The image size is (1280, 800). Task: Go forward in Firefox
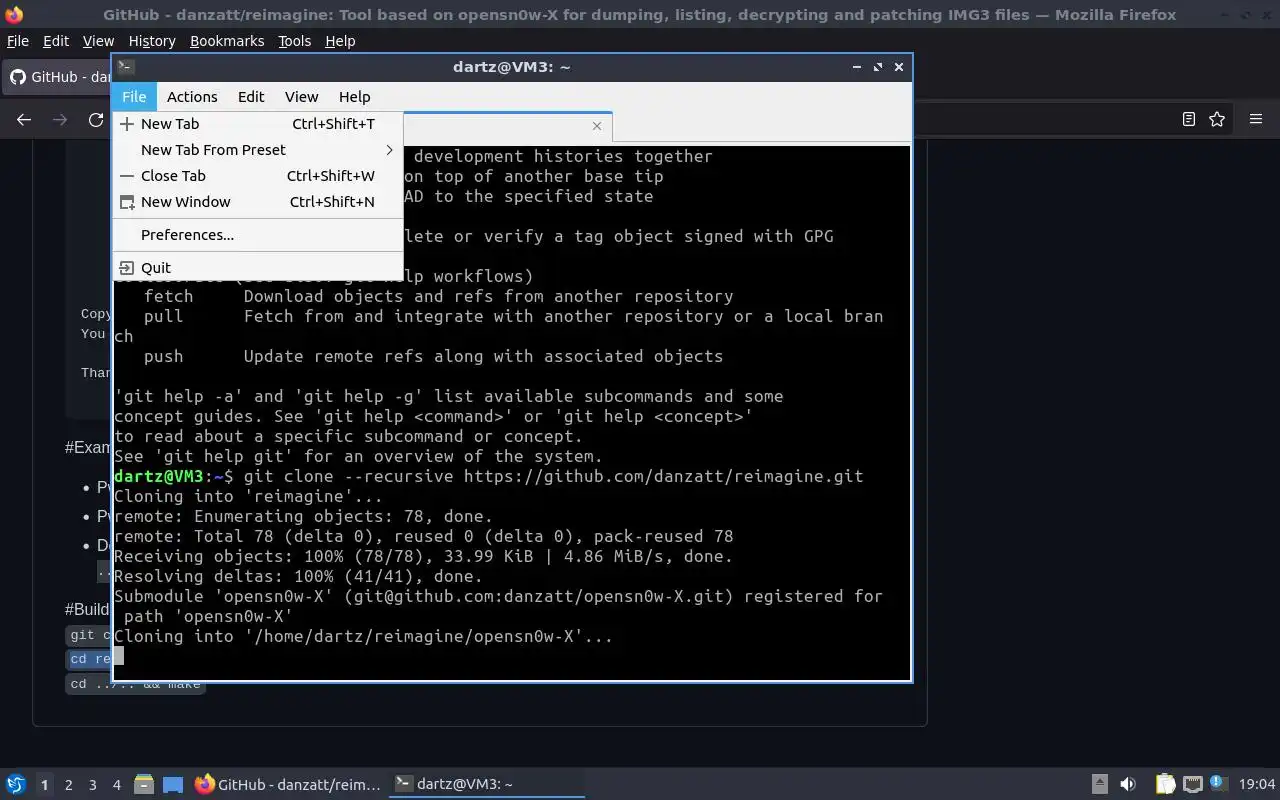(x=60, y=119)
